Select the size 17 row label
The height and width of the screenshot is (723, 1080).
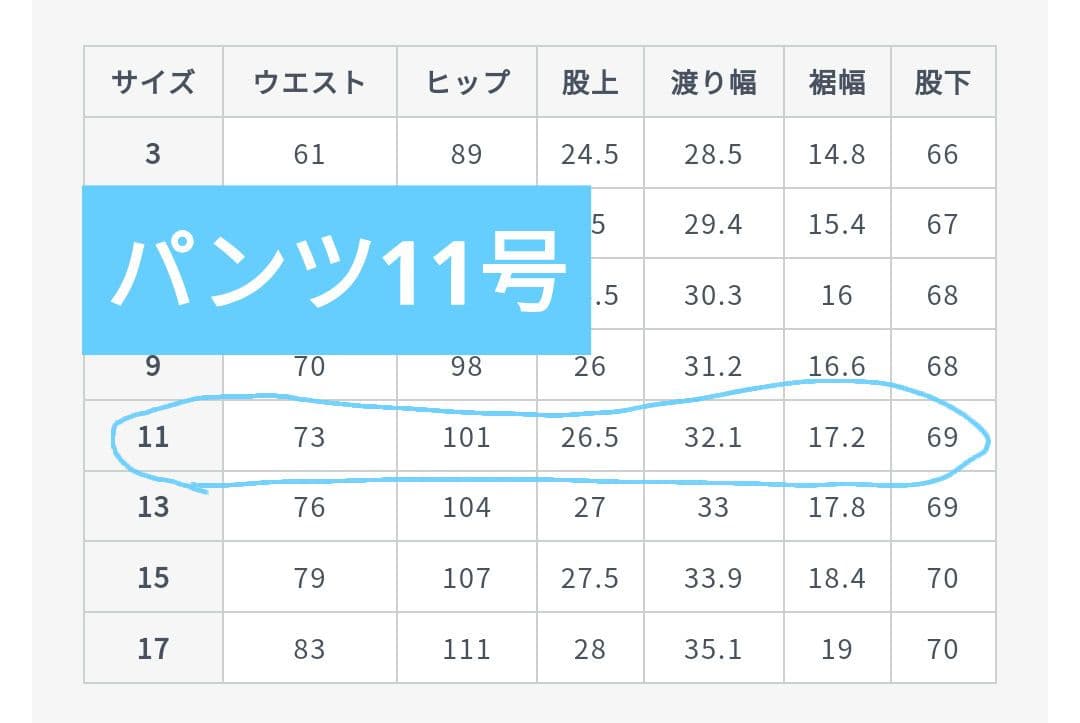tap(153, 649)
